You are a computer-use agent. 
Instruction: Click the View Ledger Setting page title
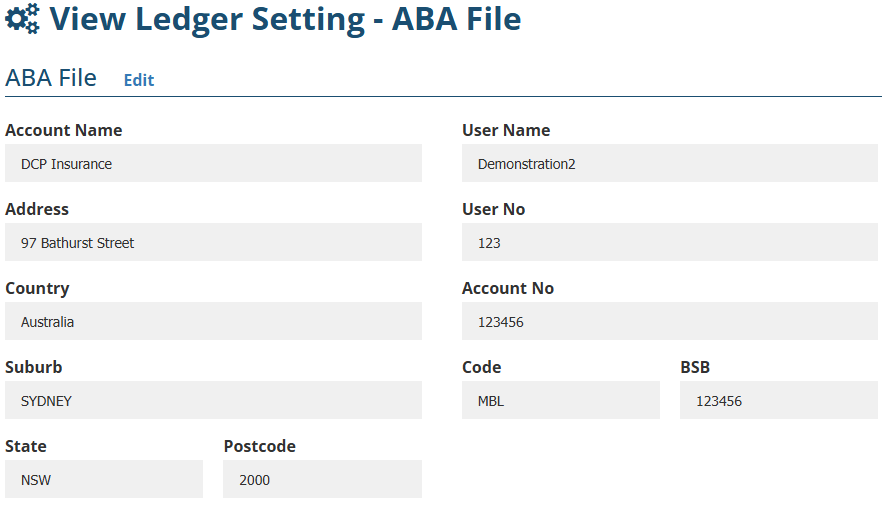[x=285, y=18]
